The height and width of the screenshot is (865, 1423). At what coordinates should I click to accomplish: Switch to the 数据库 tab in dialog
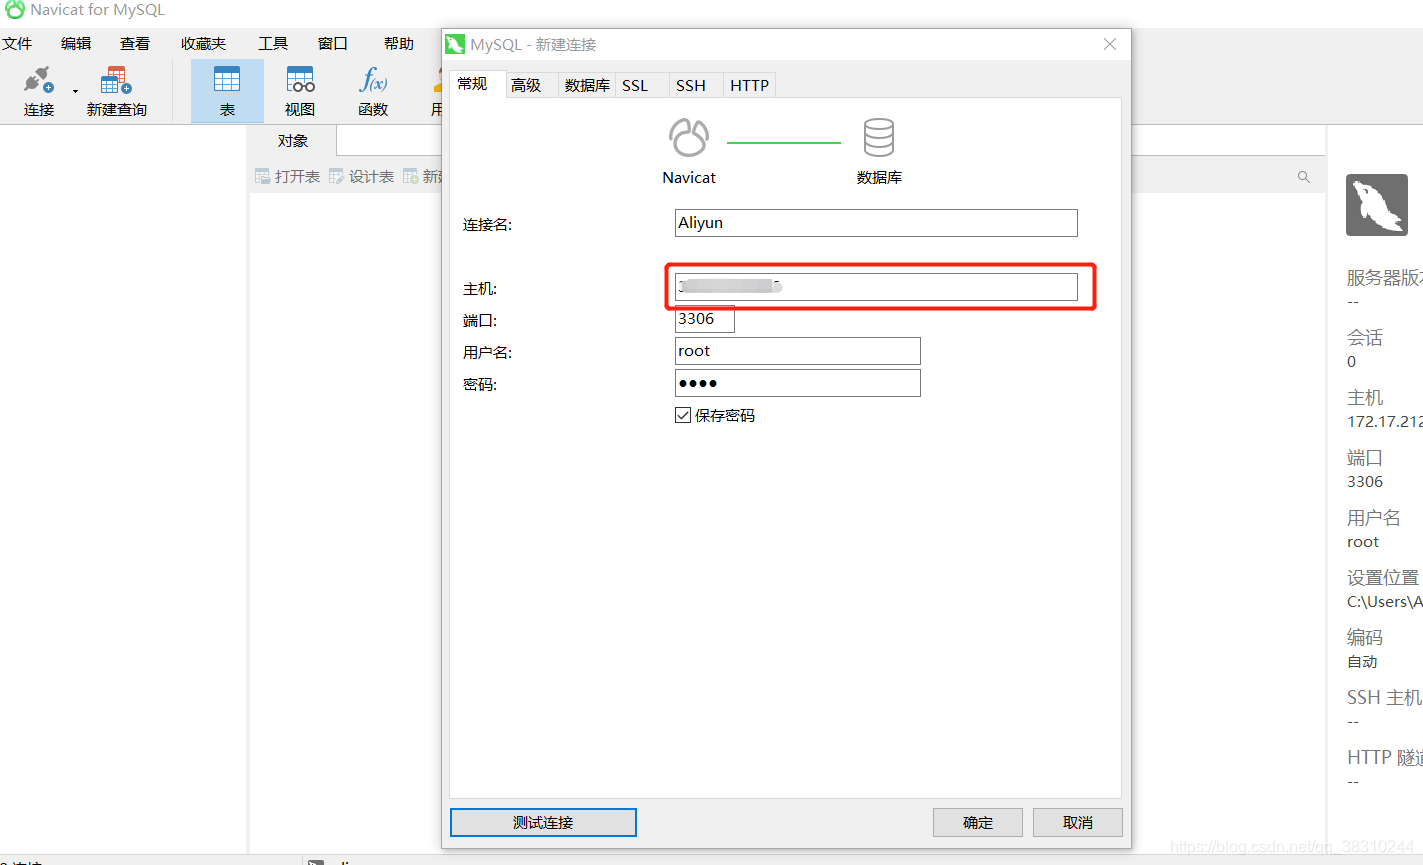(587, 85)
